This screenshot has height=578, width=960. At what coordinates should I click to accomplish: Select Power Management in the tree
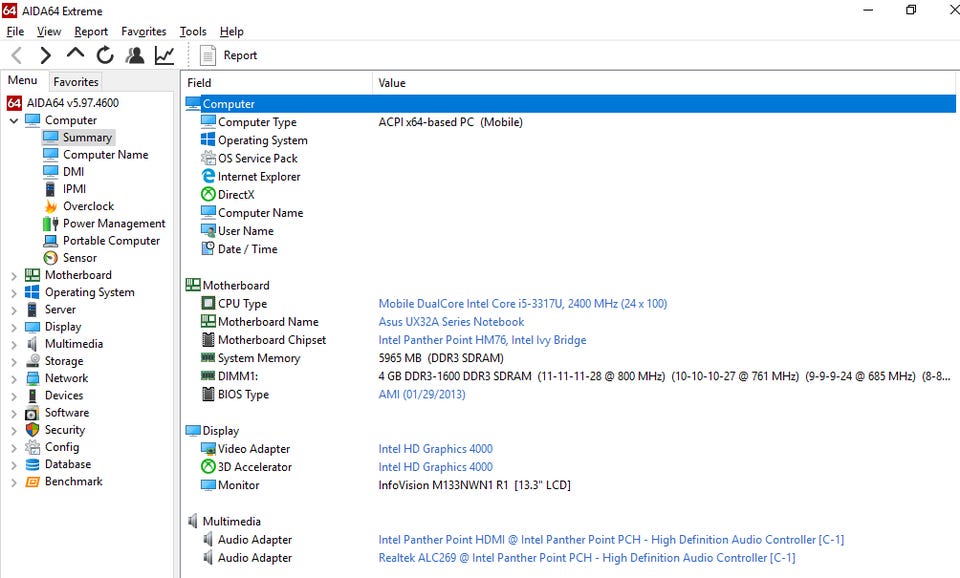coord(113,224)
